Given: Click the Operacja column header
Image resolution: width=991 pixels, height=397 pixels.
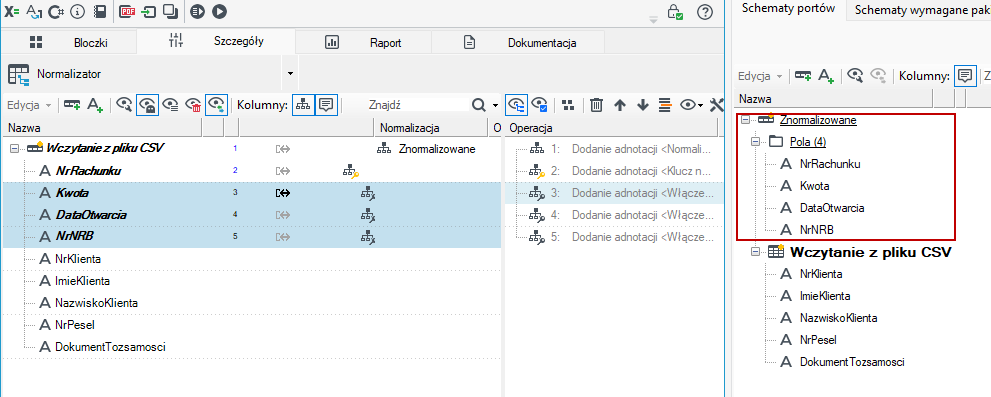Looking at the screenshot, I should click(611, 128).
